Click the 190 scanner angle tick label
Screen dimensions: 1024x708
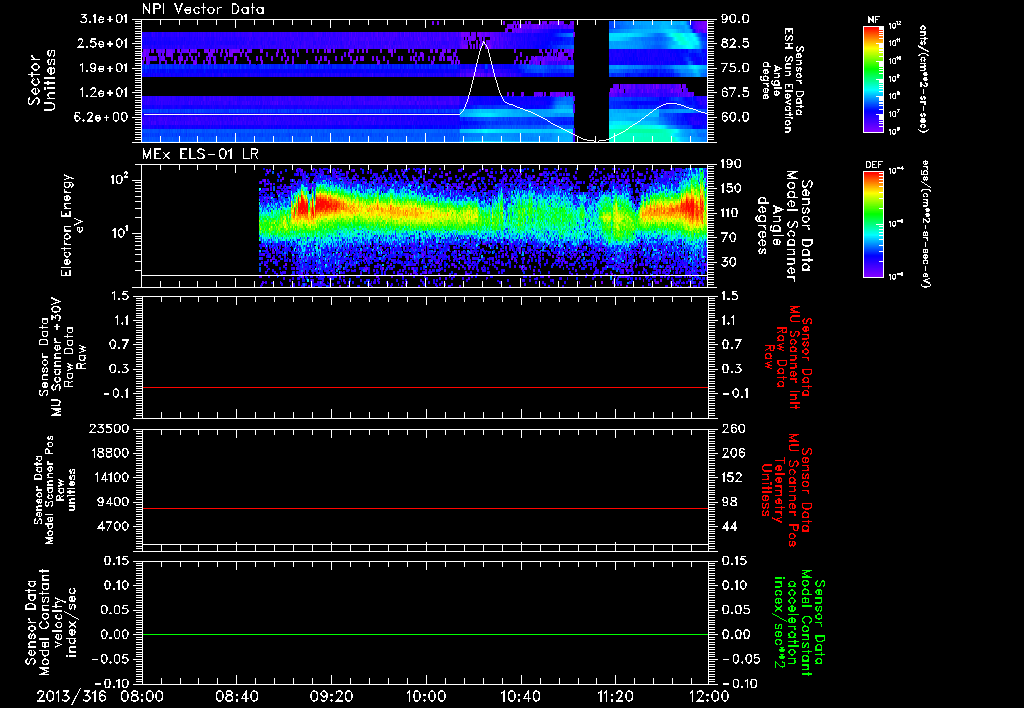tap(731, 163)
